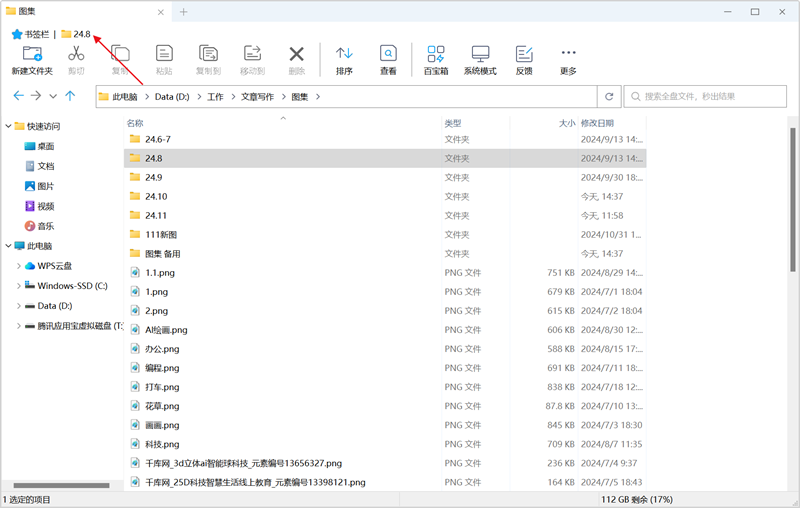Click 文章写作 in the address bar
This screenshot has width=800, height=508.
coord(257,96)
